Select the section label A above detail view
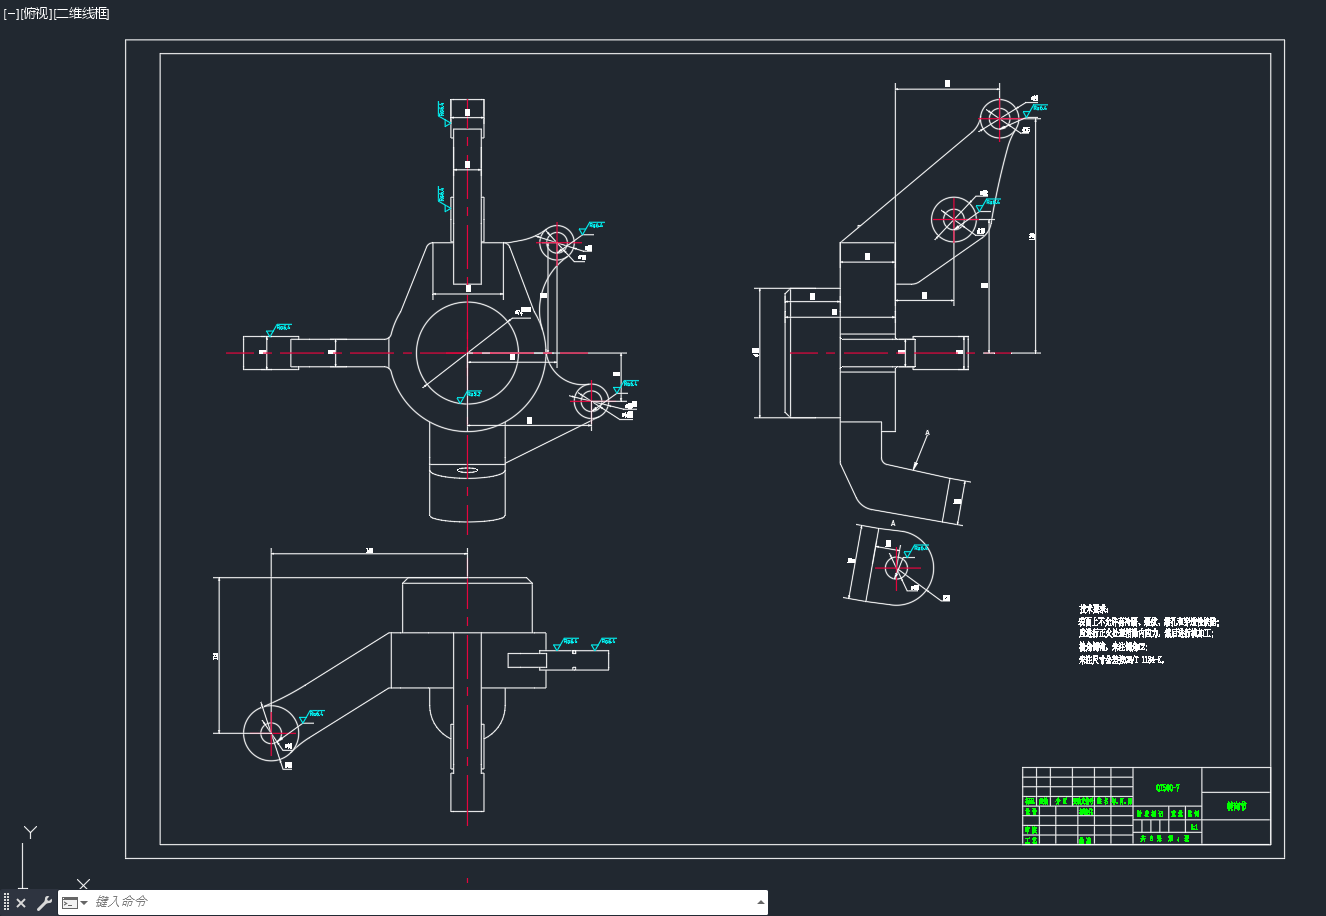This screenshot has width=1326, height=916. (893, 523)
